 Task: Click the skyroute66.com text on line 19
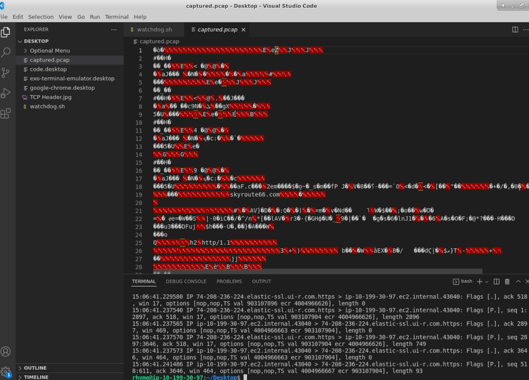pos(255,195)
